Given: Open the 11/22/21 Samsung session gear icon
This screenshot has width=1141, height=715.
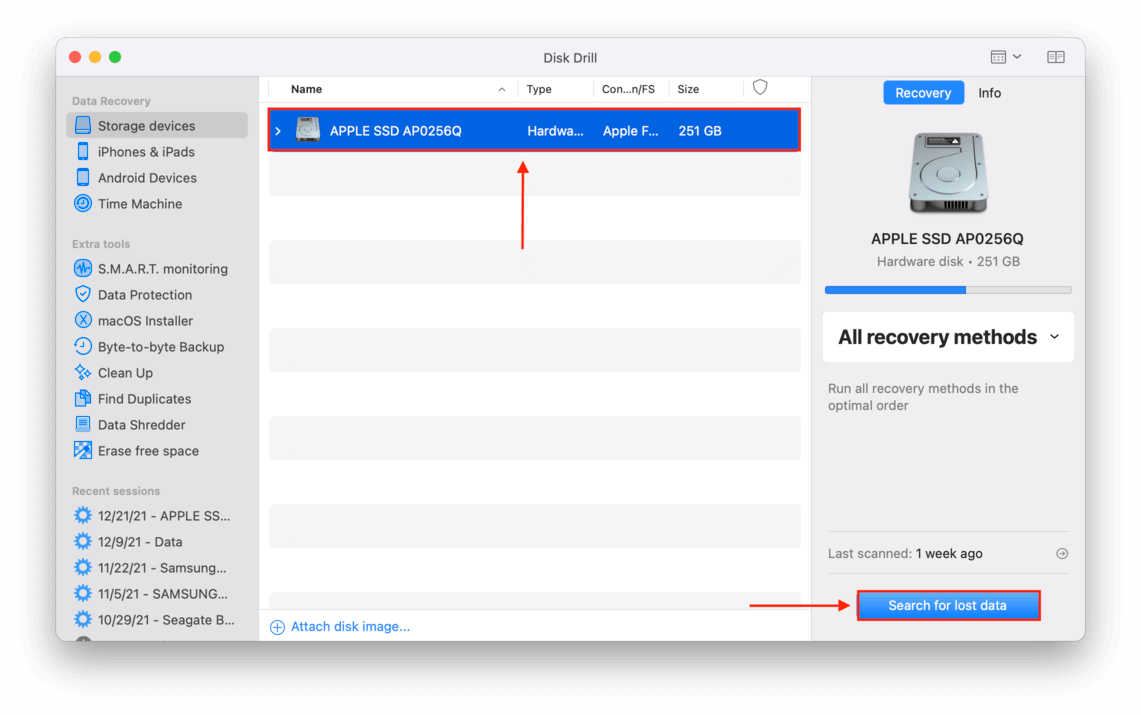Looking at the screenshot, I should [x=83, y=567].
